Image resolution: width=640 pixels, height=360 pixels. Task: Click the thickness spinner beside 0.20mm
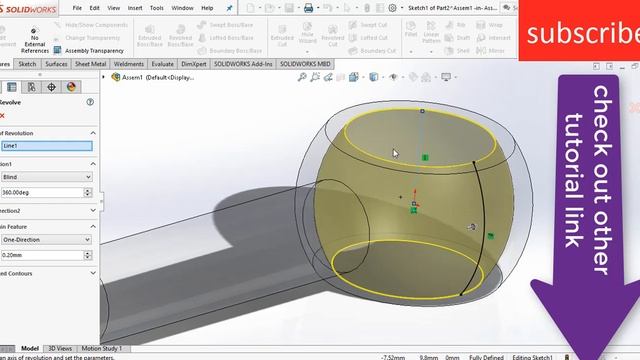tap(88, 255)
